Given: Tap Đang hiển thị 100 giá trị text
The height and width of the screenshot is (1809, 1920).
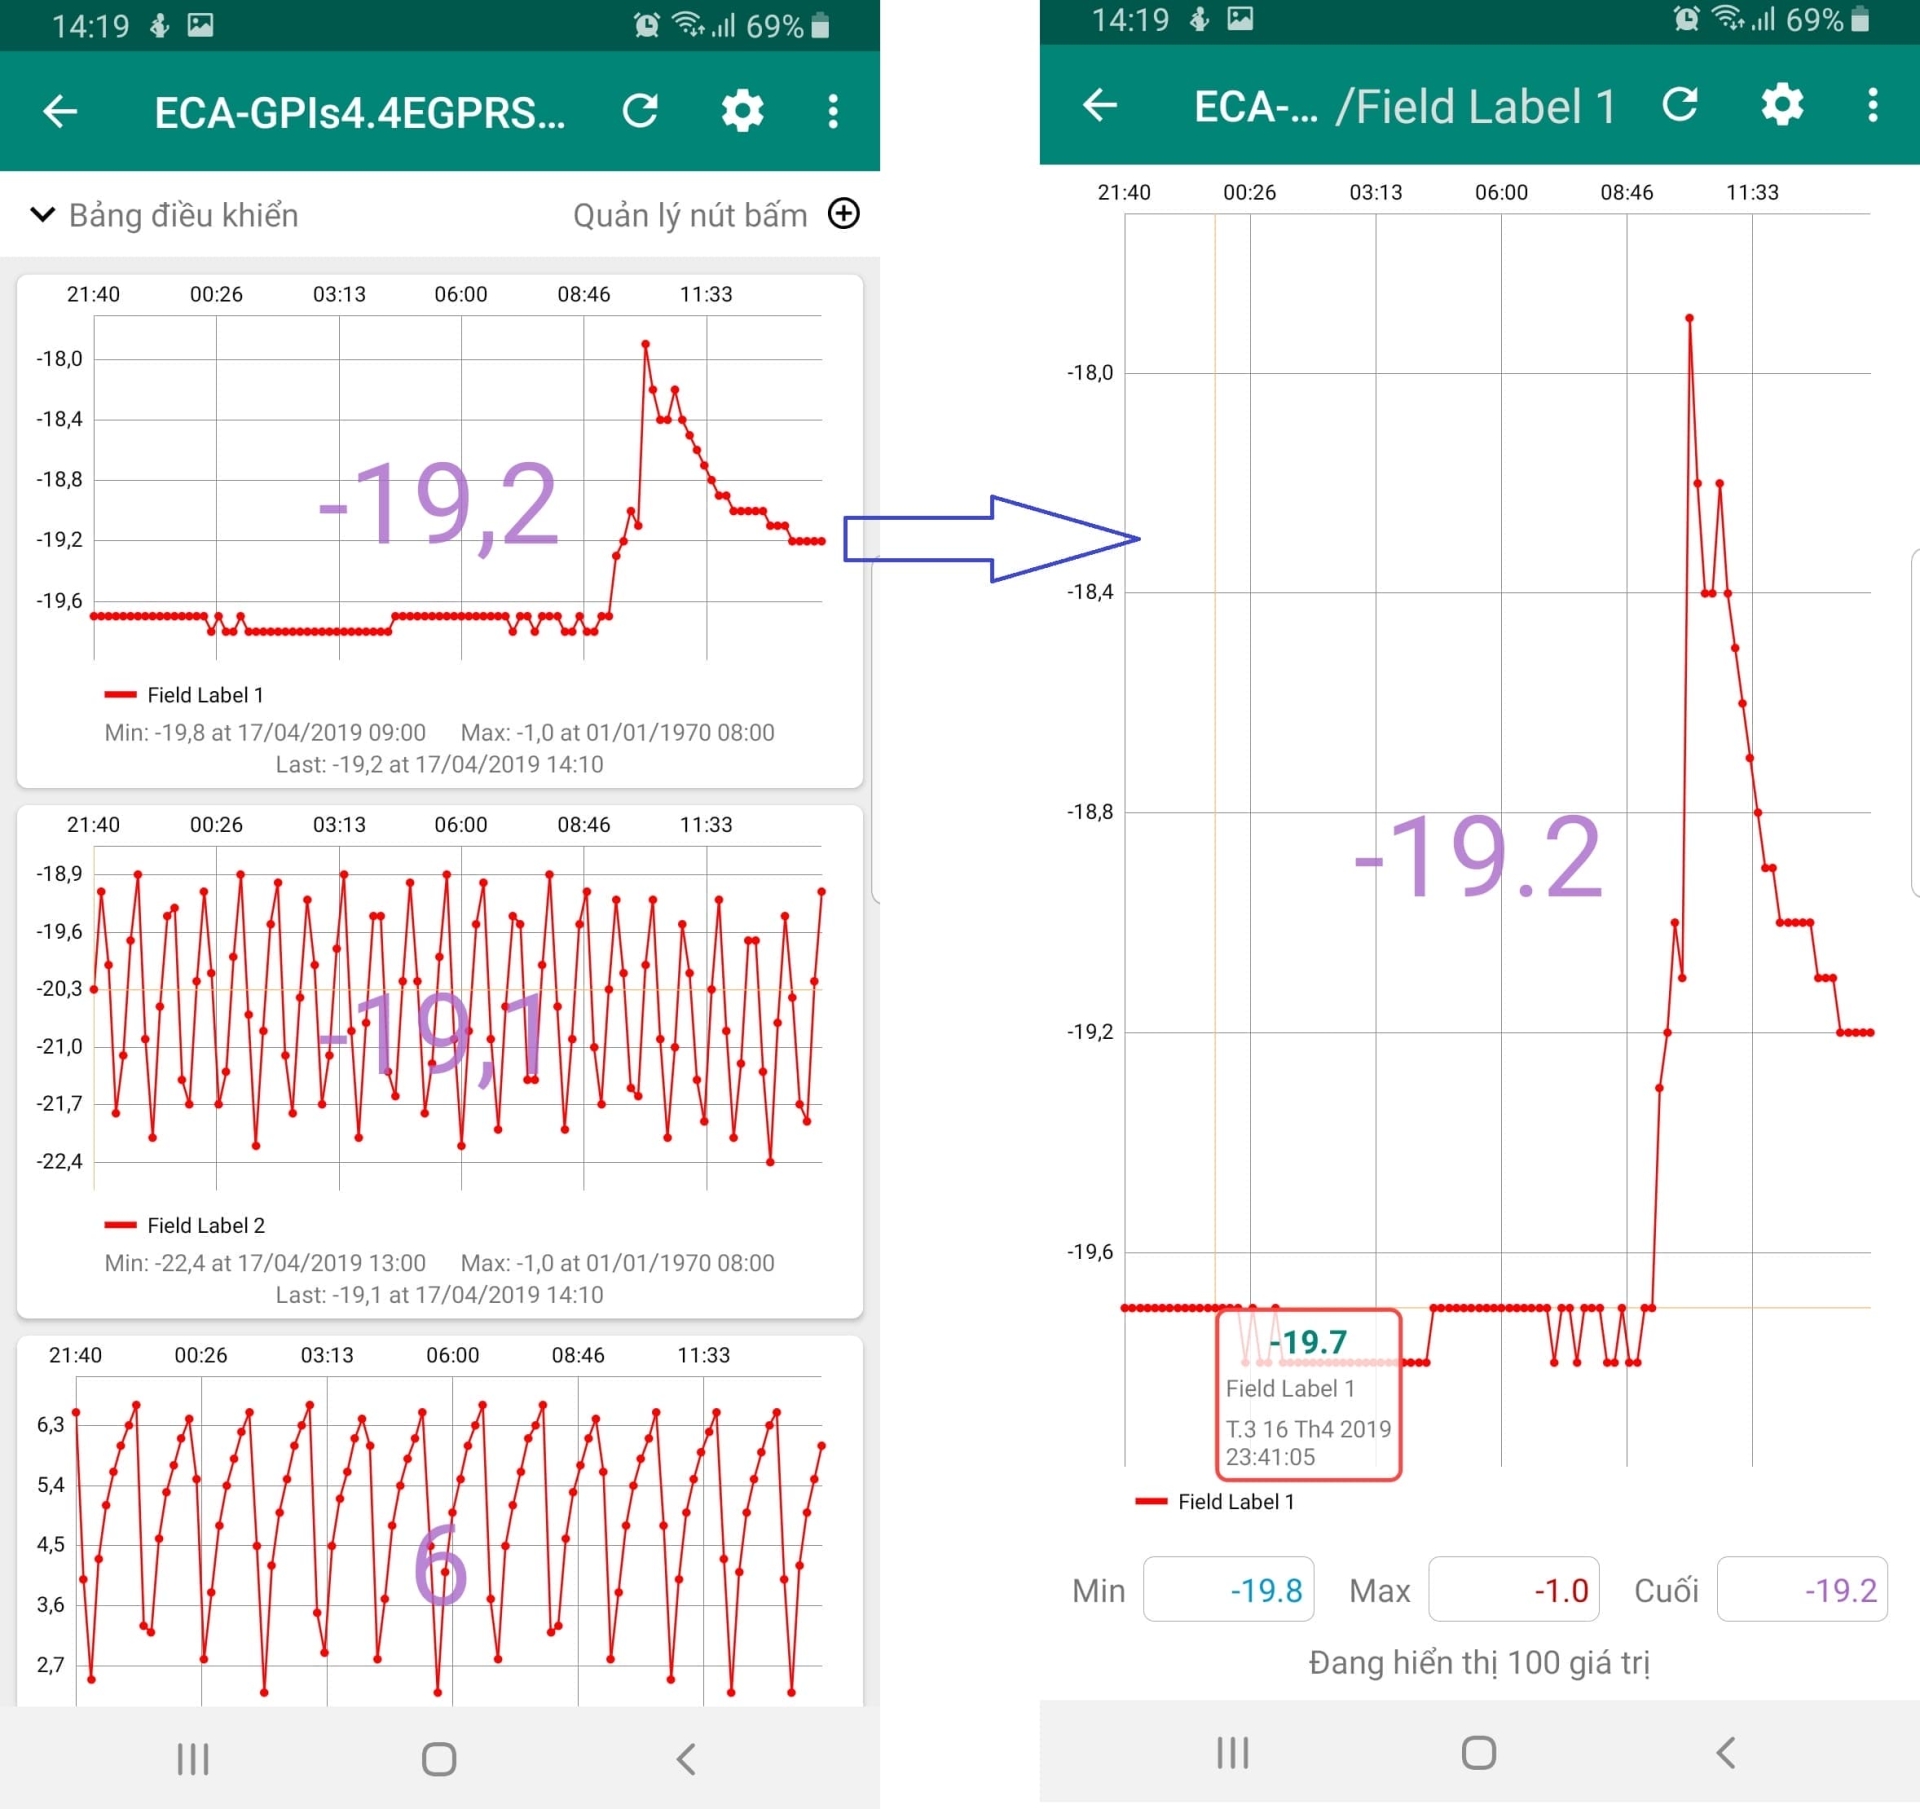Looking at the screenshot, I should pyautogui.click(x=1479, y=1663).
